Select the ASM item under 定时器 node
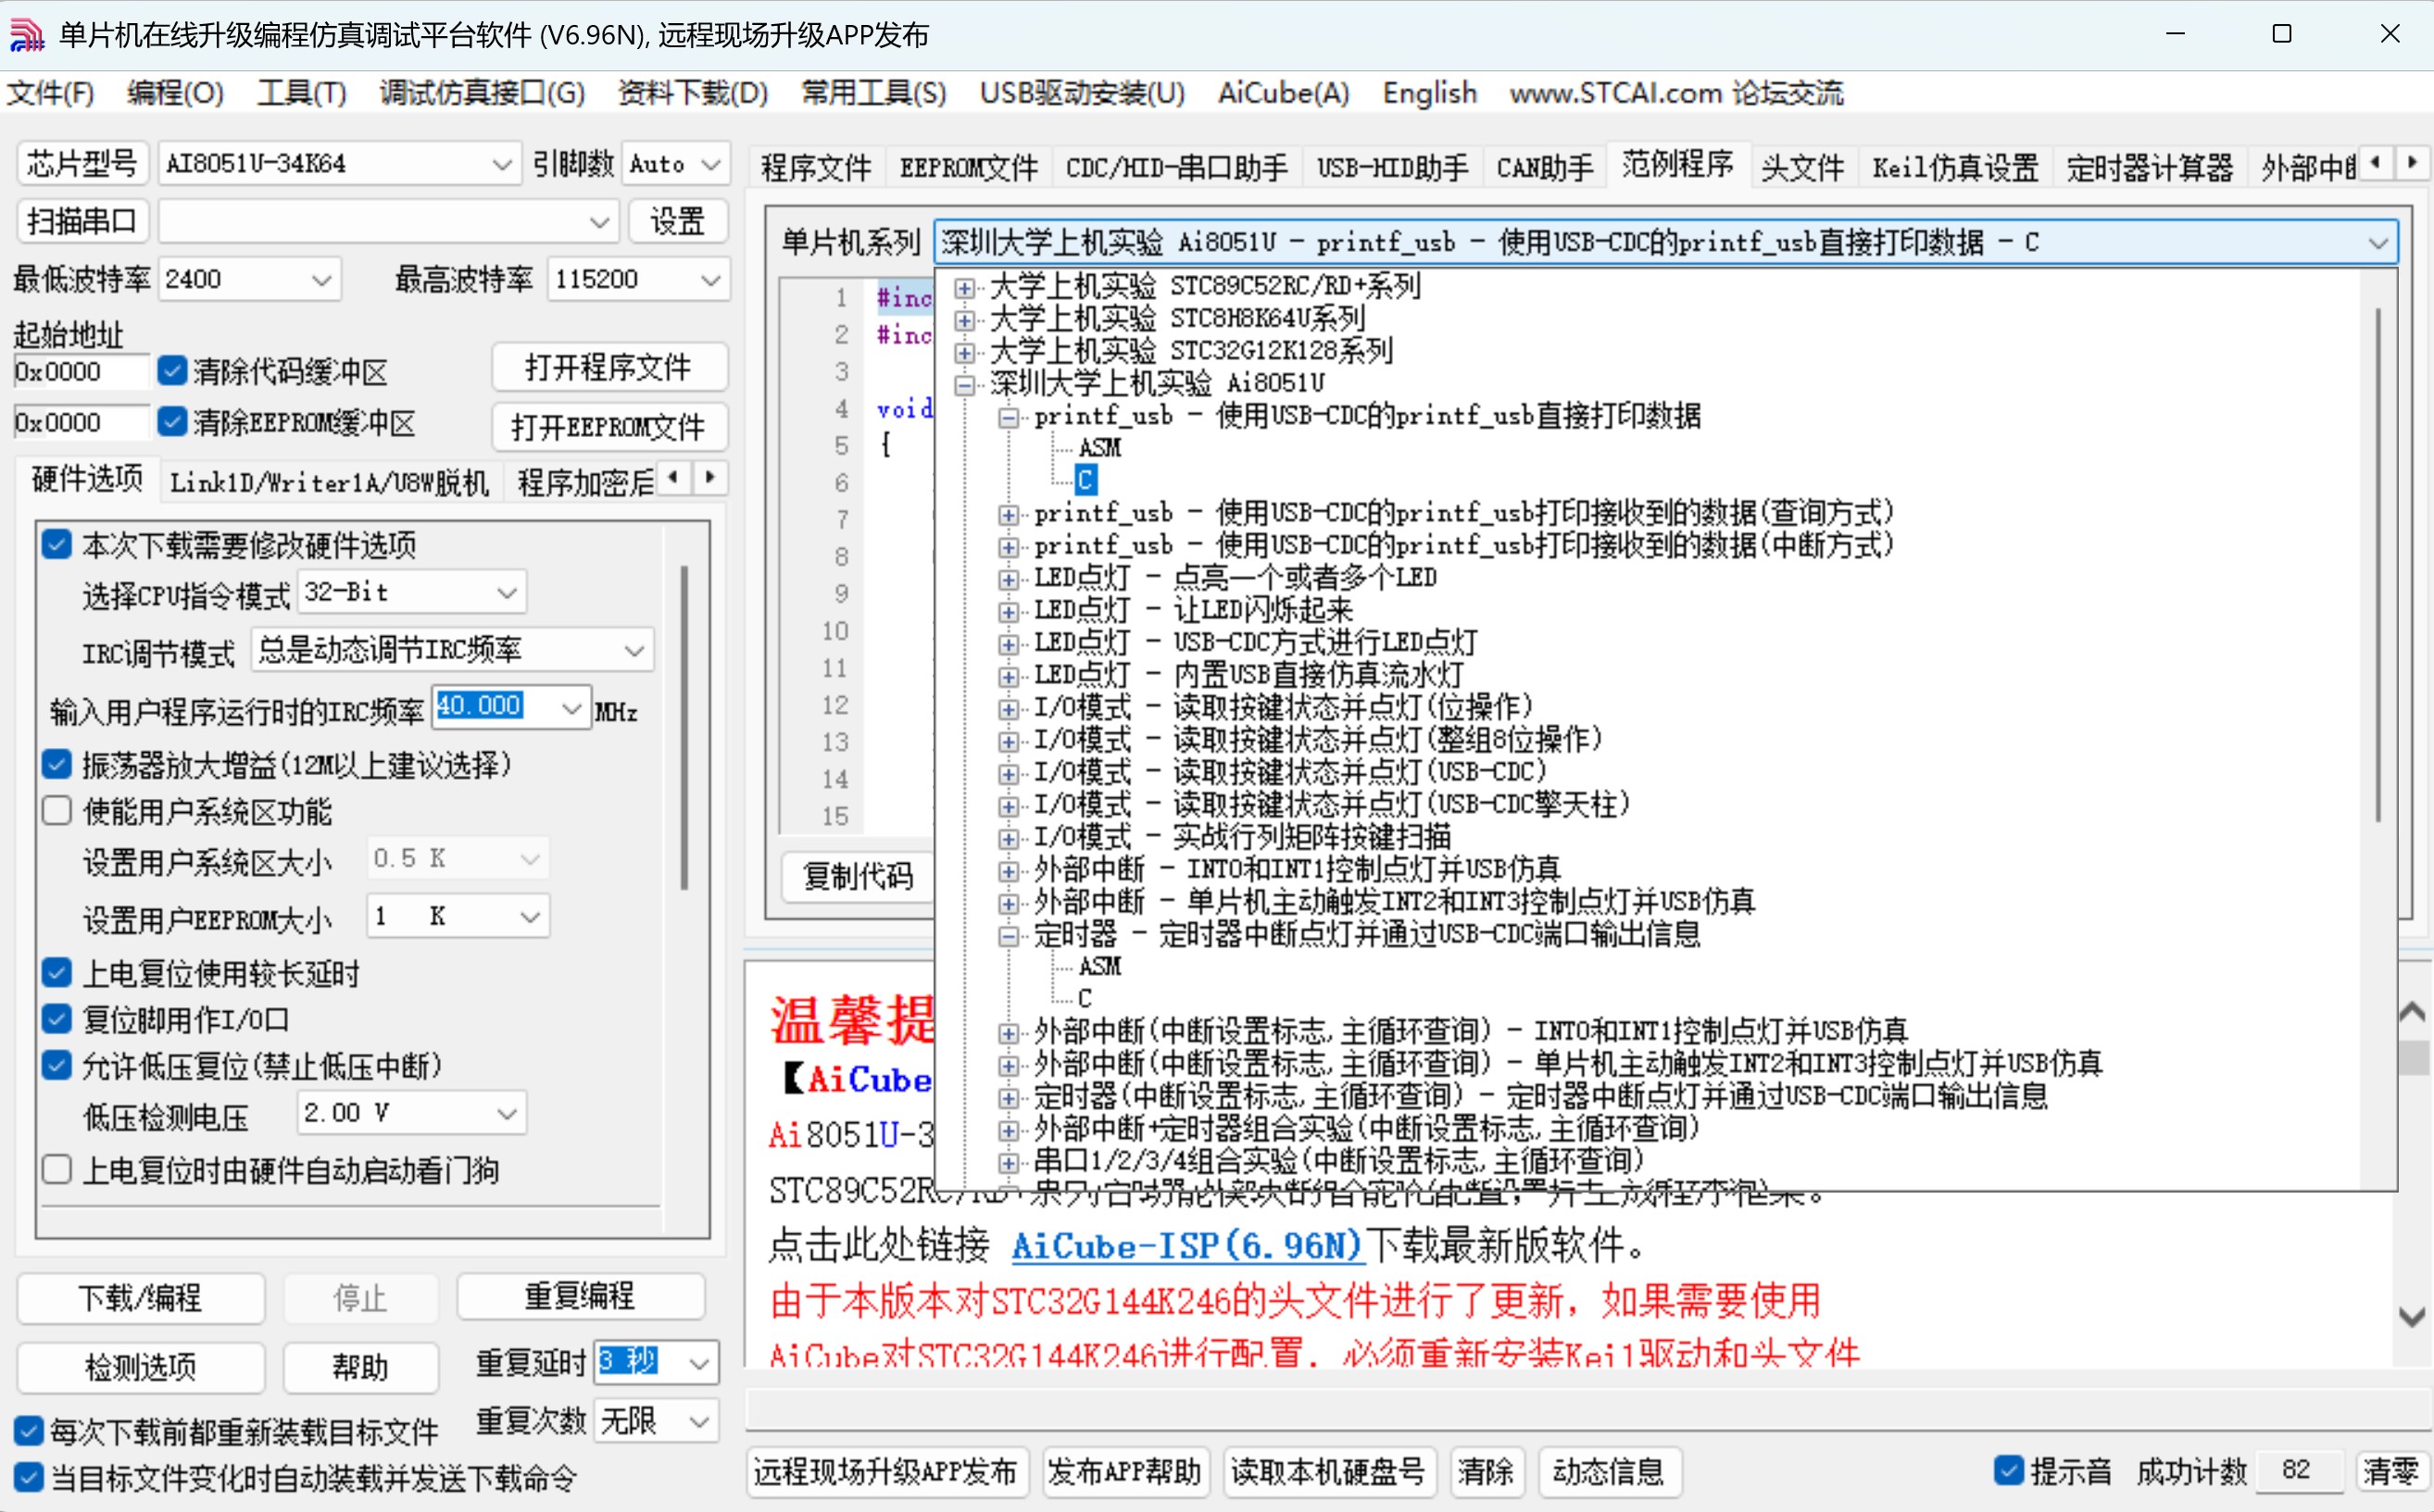This screenshot has height=1512, width=2434. tap(1099, 965)
